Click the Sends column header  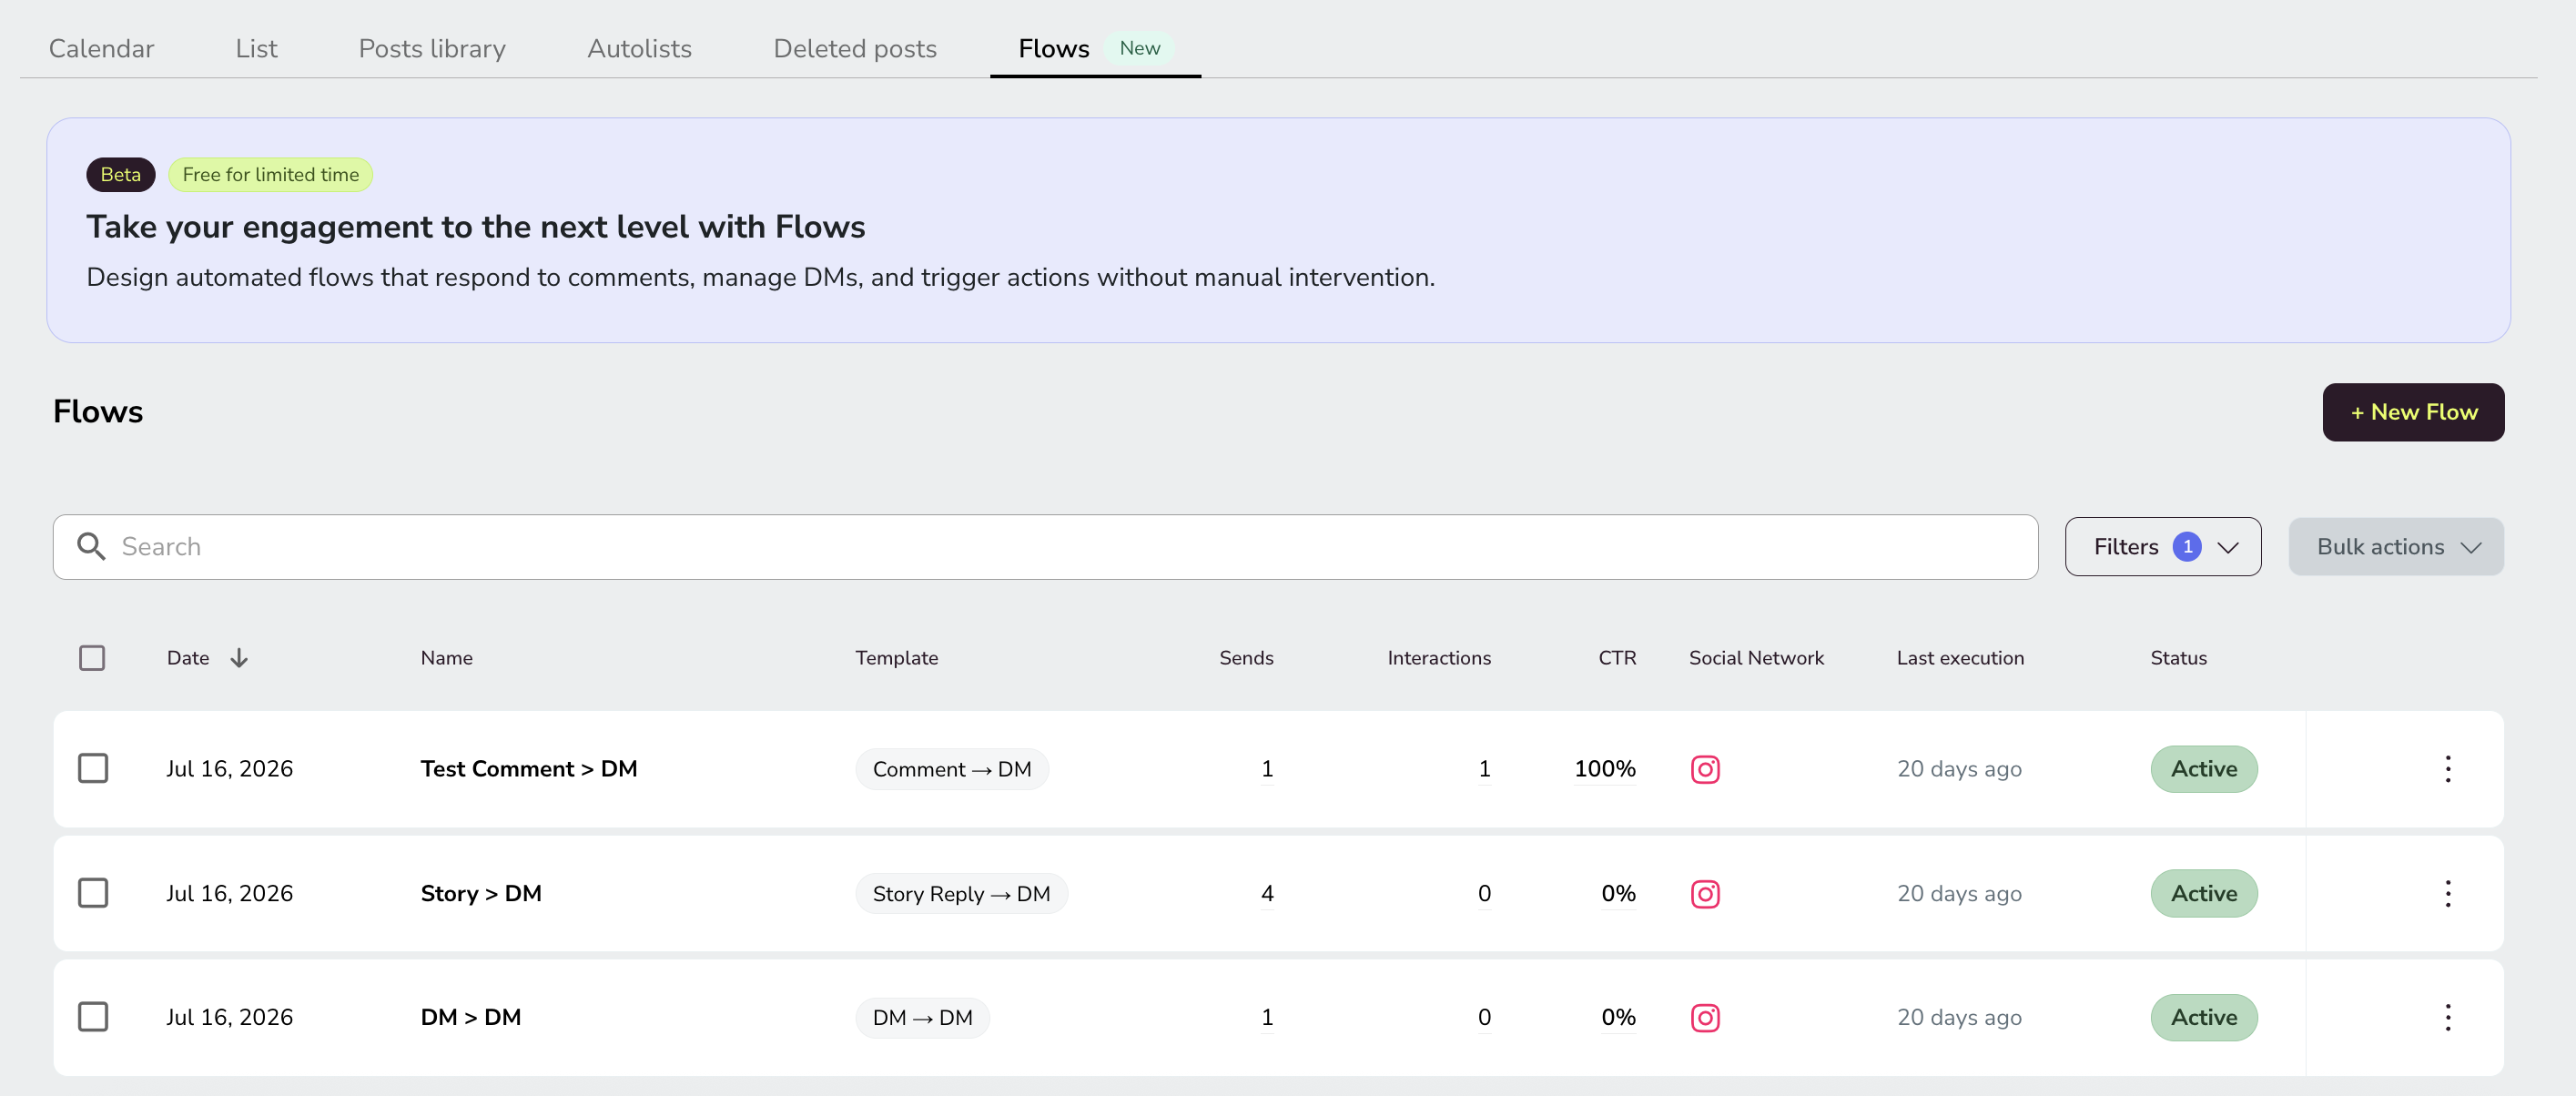tap(1246, 658)
